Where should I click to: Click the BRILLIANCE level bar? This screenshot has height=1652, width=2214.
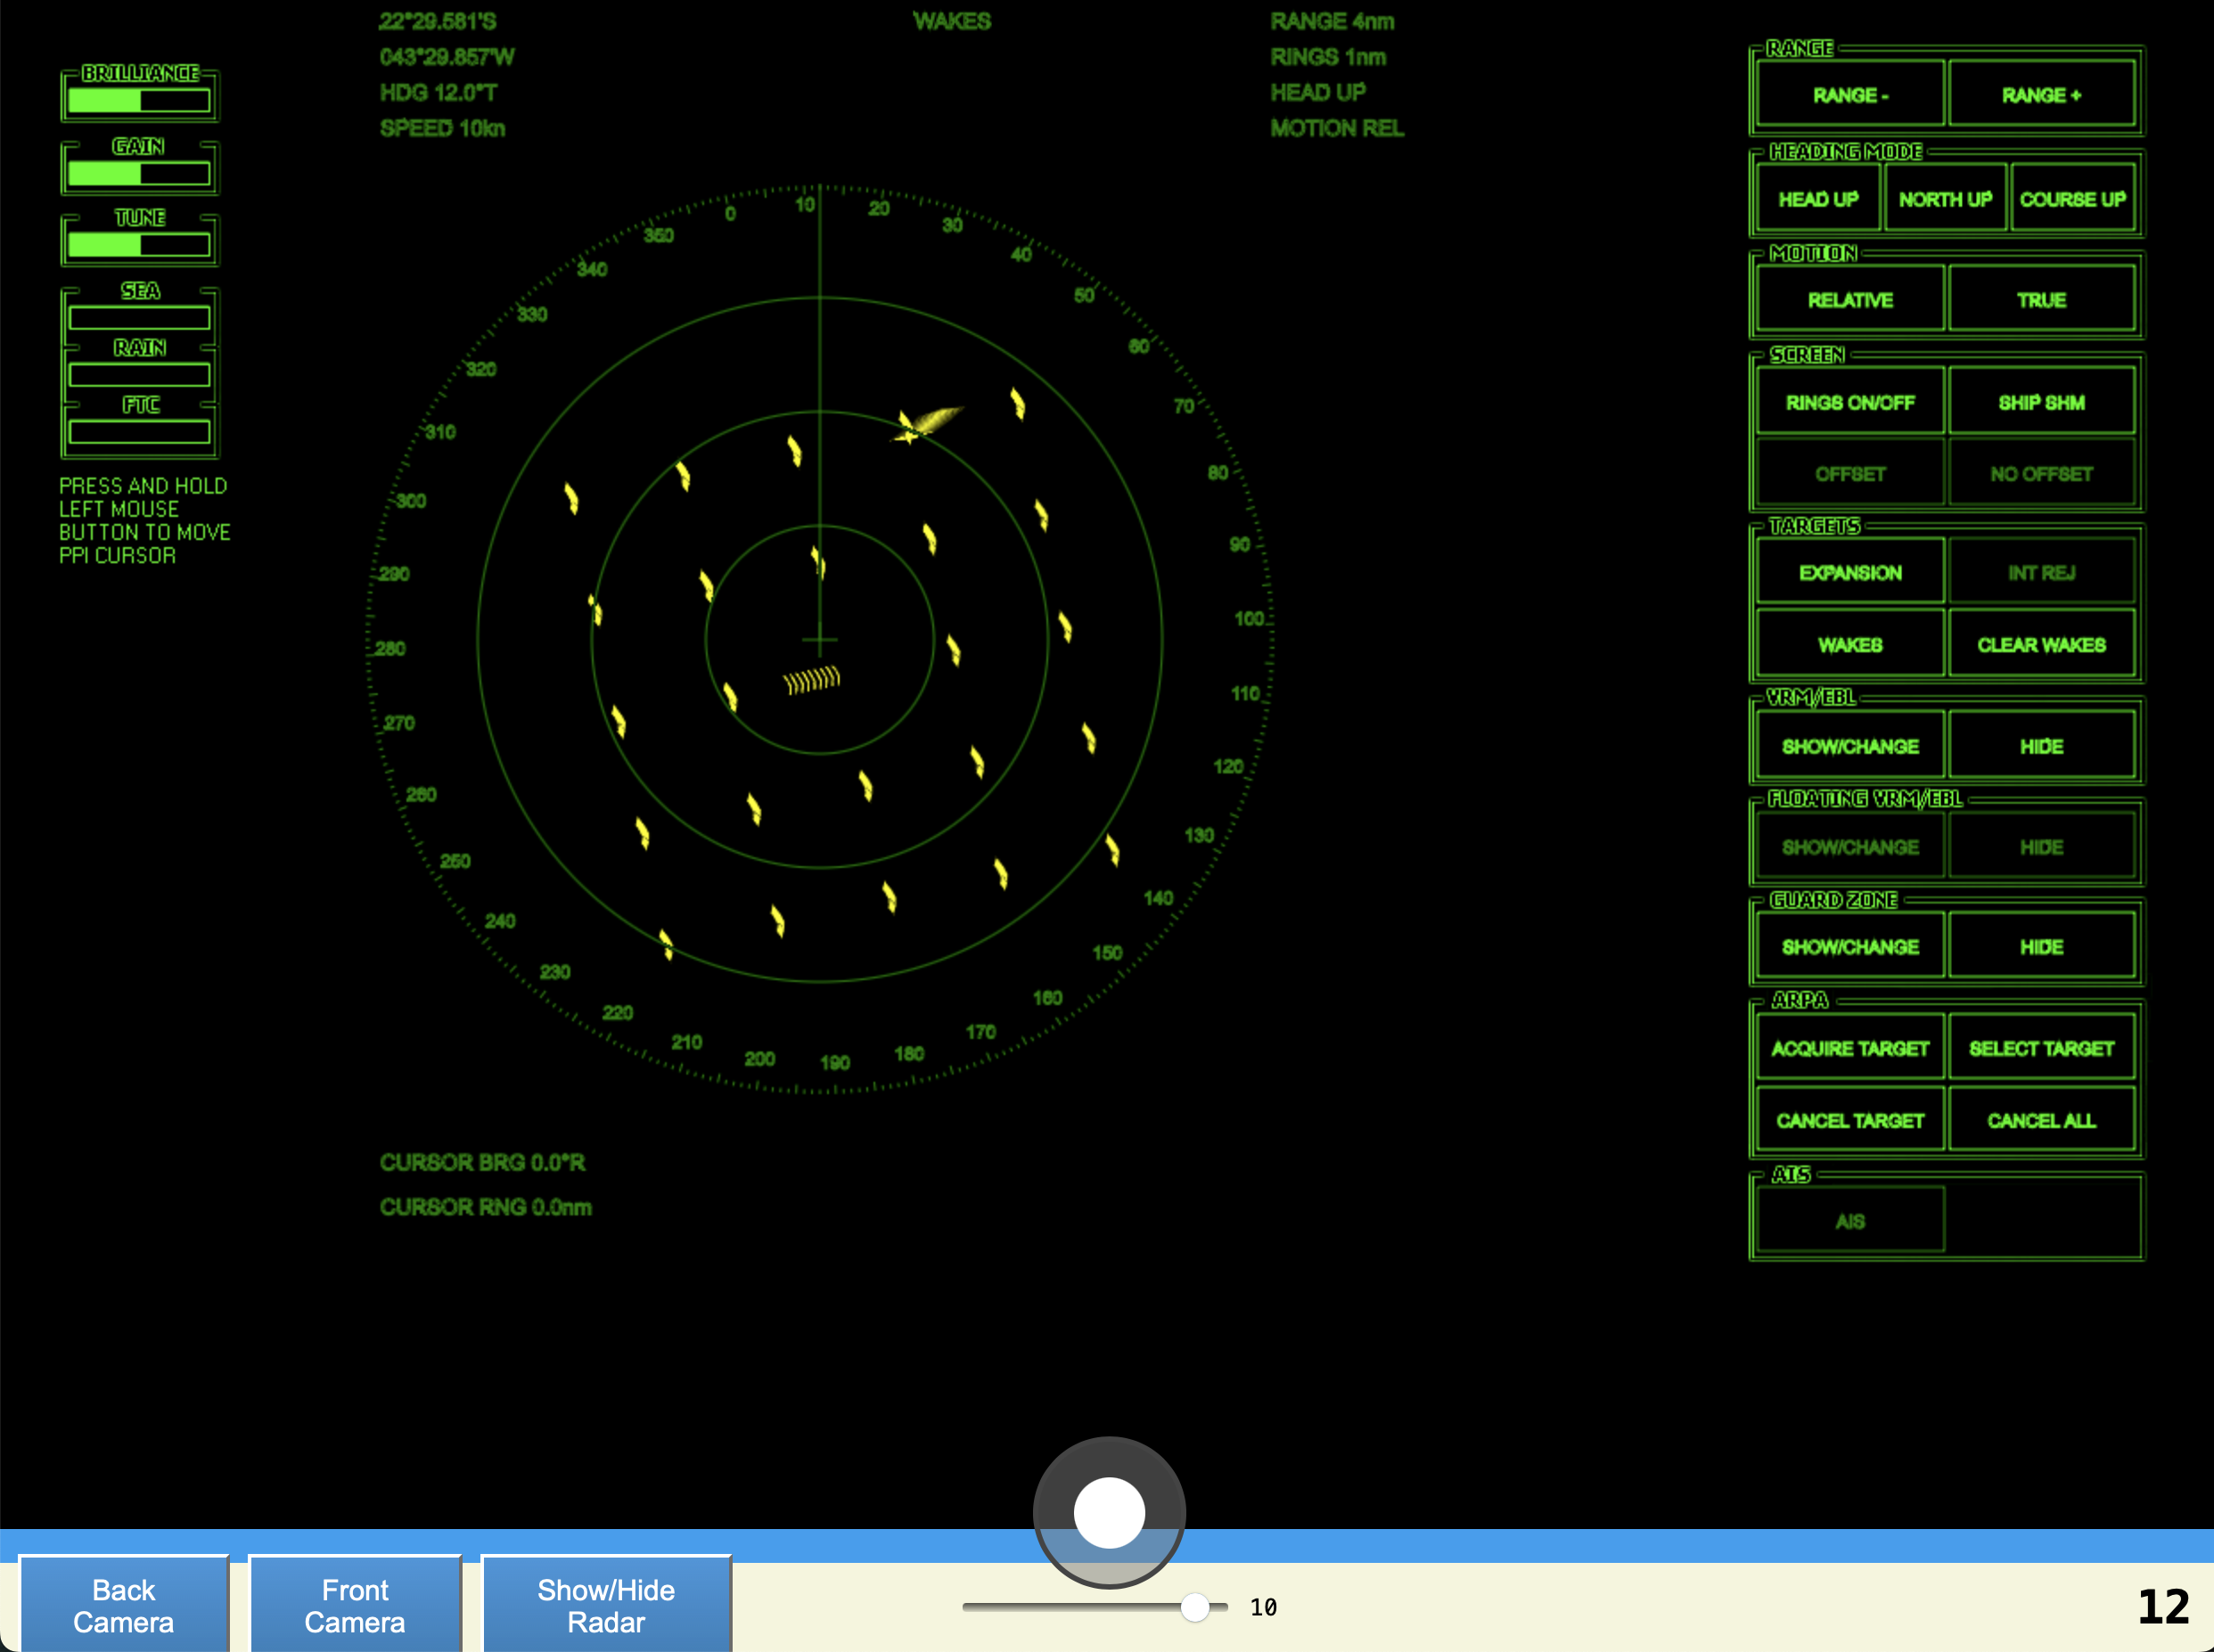(139, 100)
